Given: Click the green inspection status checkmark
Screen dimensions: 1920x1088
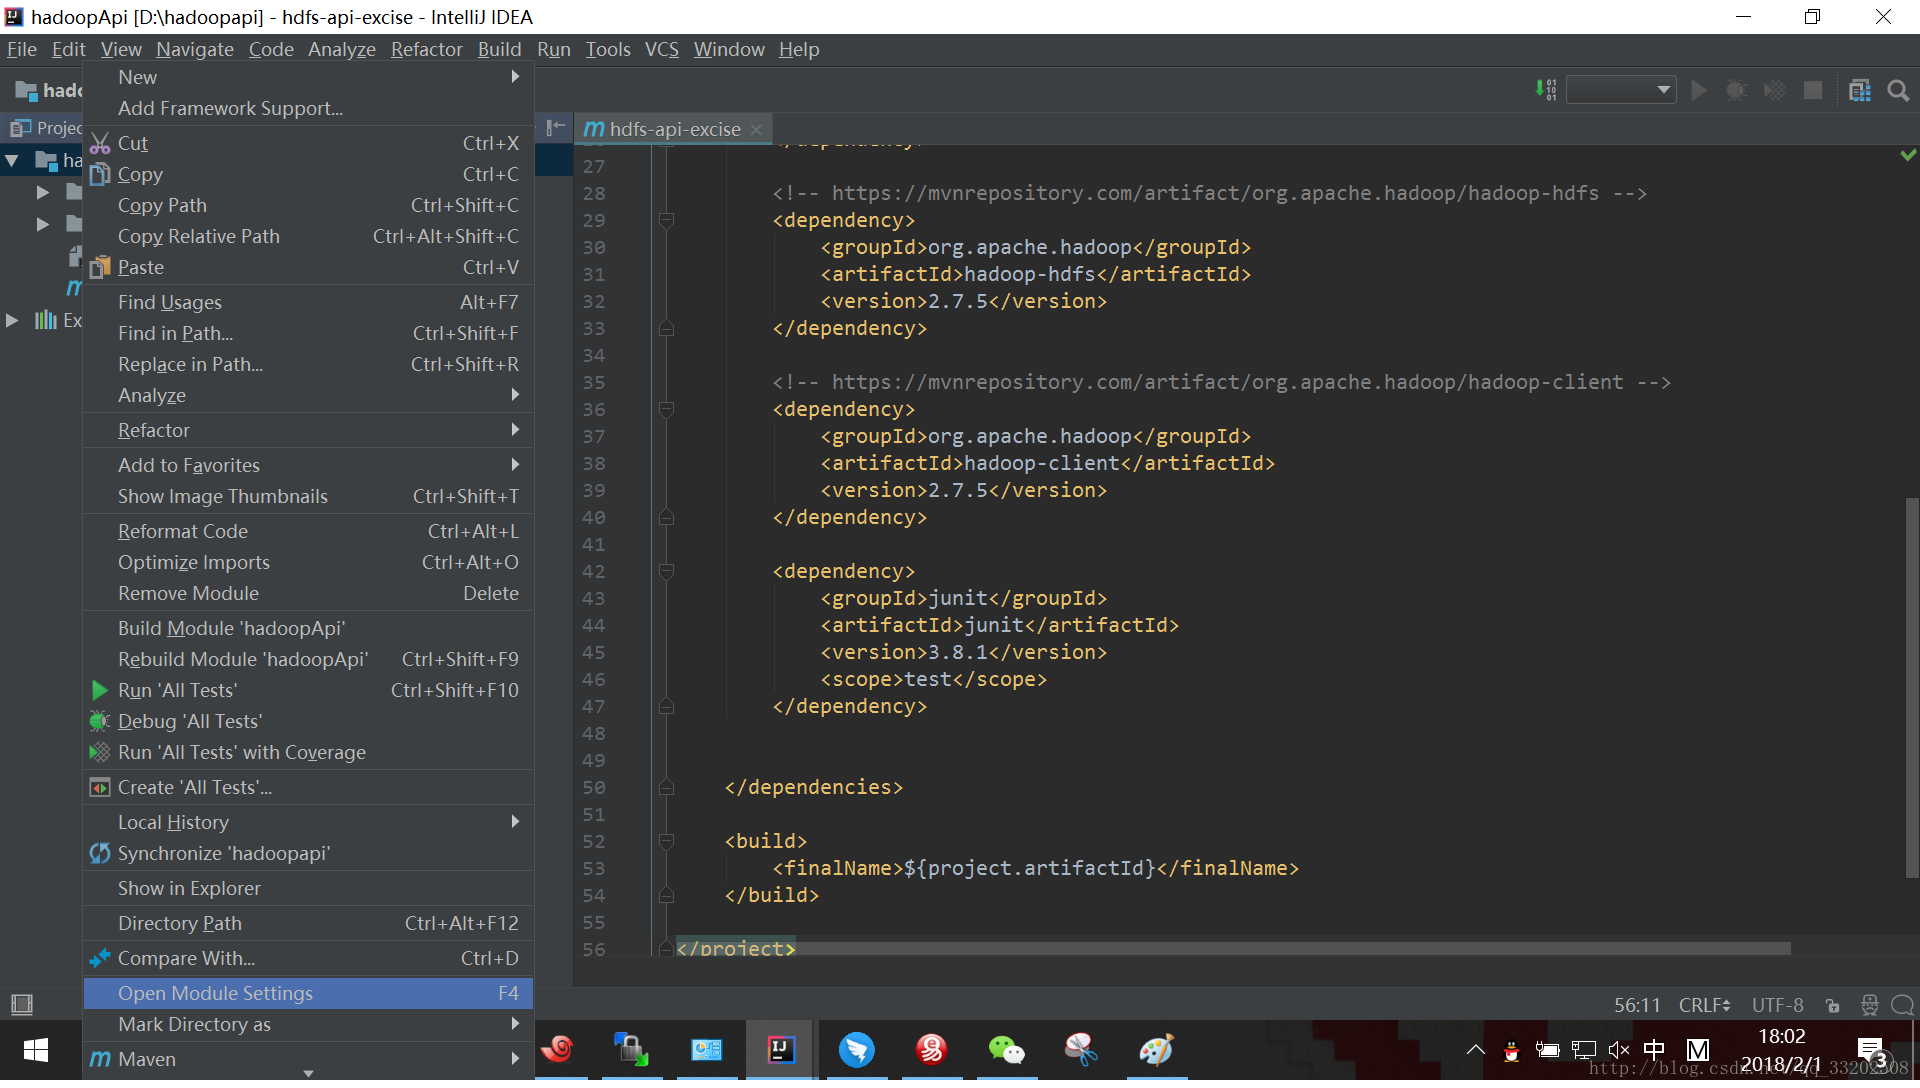Looking at the screenshot, I should coord(1908,155).
